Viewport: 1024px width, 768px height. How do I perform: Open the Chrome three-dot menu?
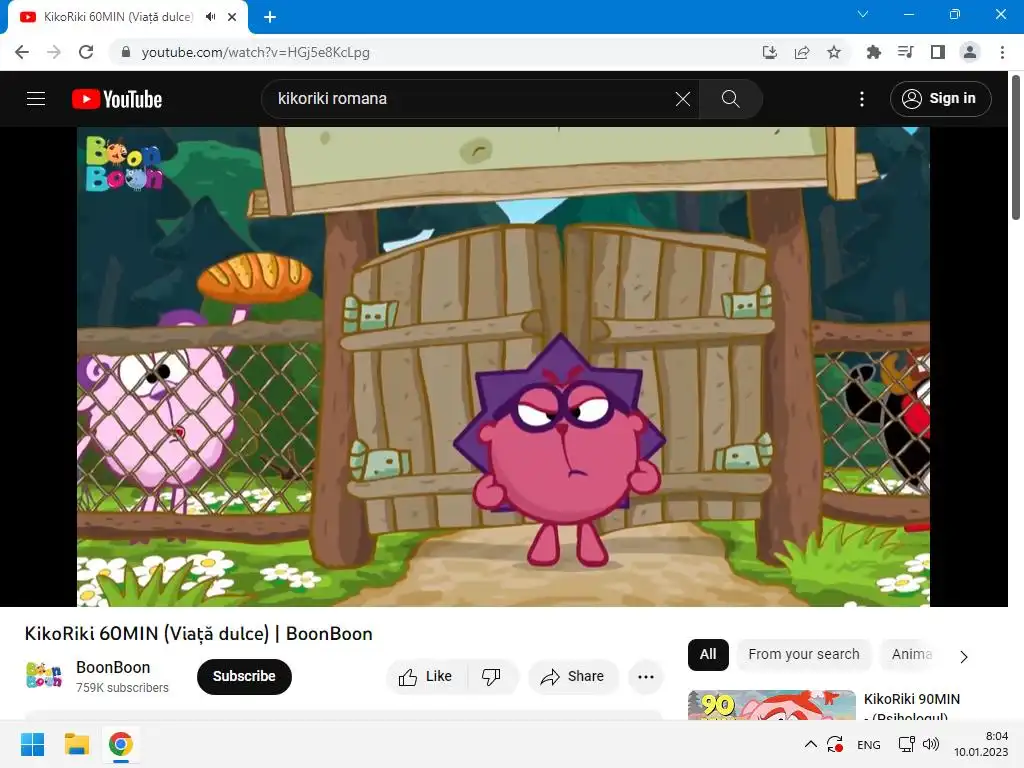click(x=1002, y=52)
